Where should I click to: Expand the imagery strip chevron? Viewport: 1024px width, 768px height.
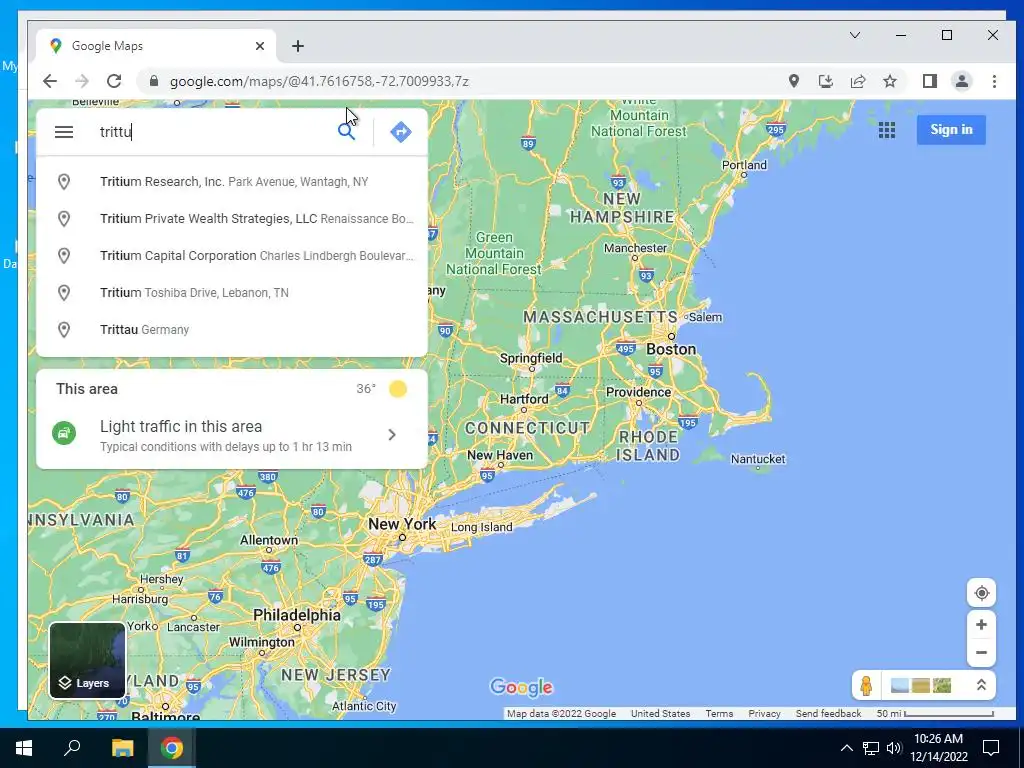[x=981, y=685]
